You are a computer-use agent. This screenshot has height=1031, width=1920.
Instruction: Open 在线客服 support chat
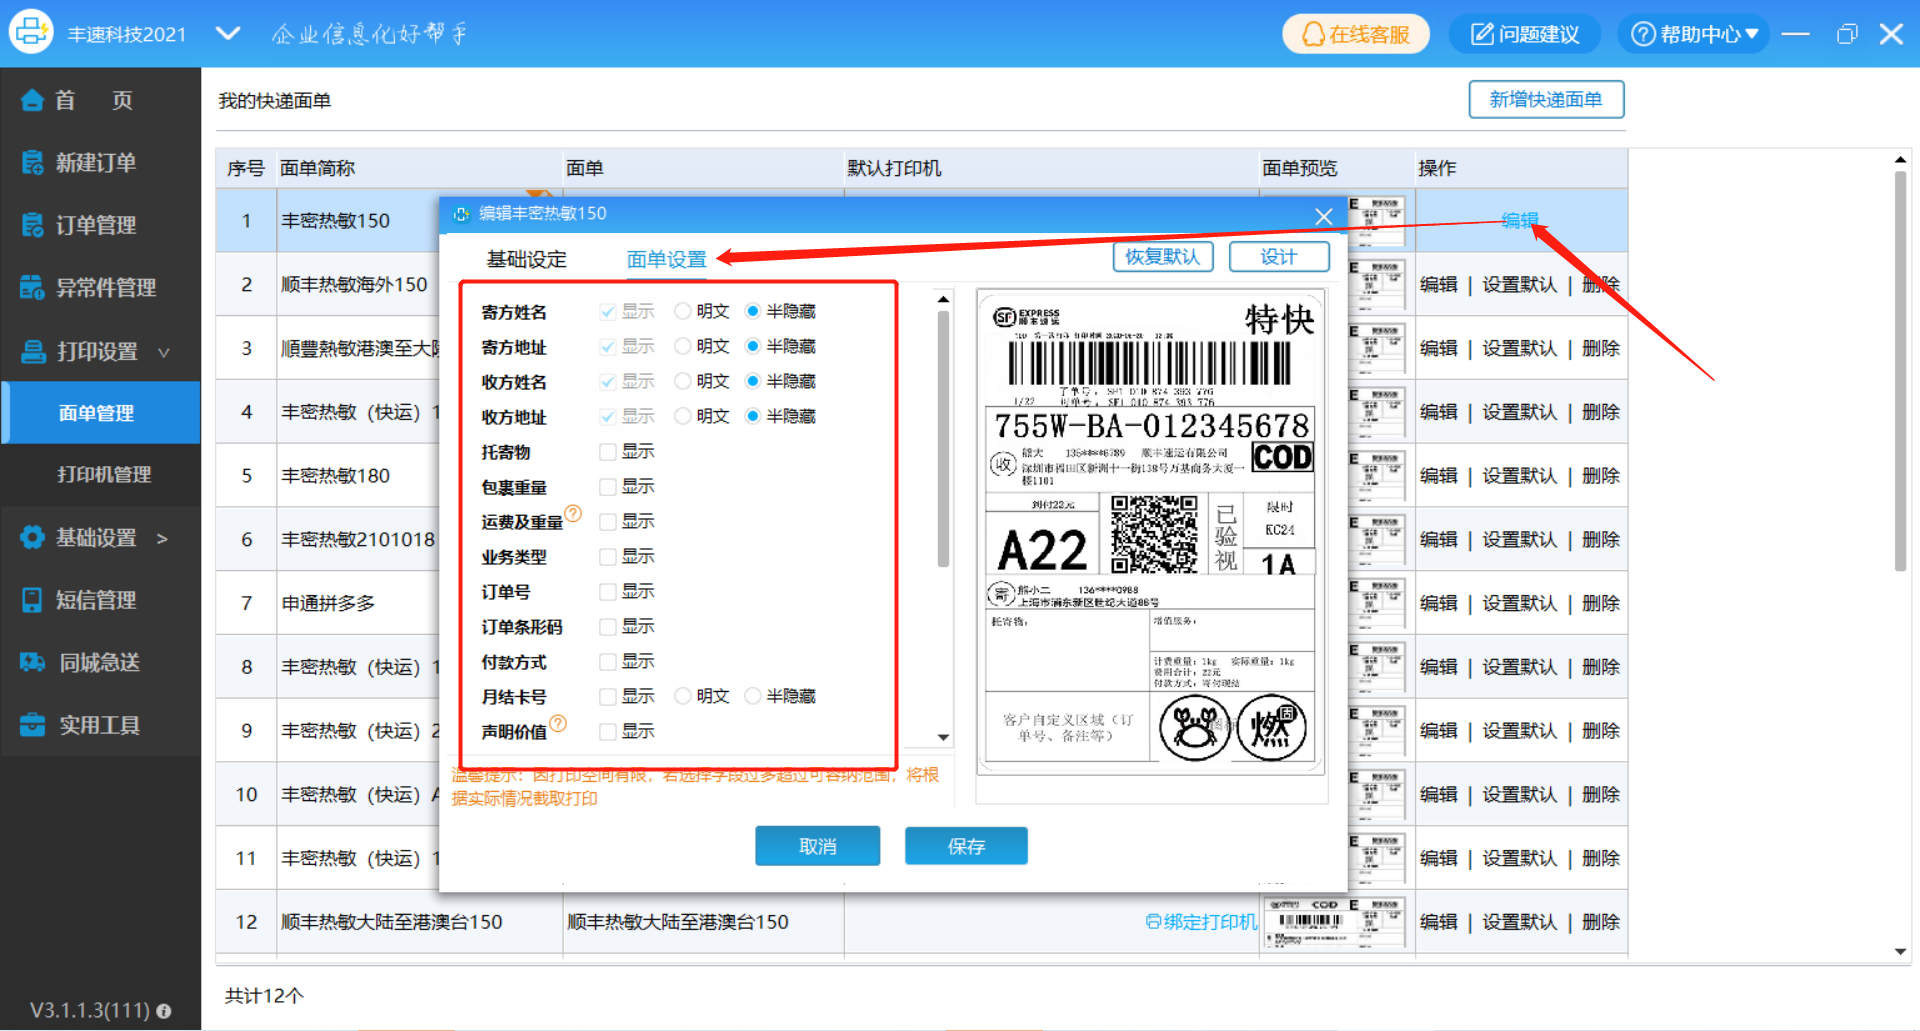click(1356, 34)
